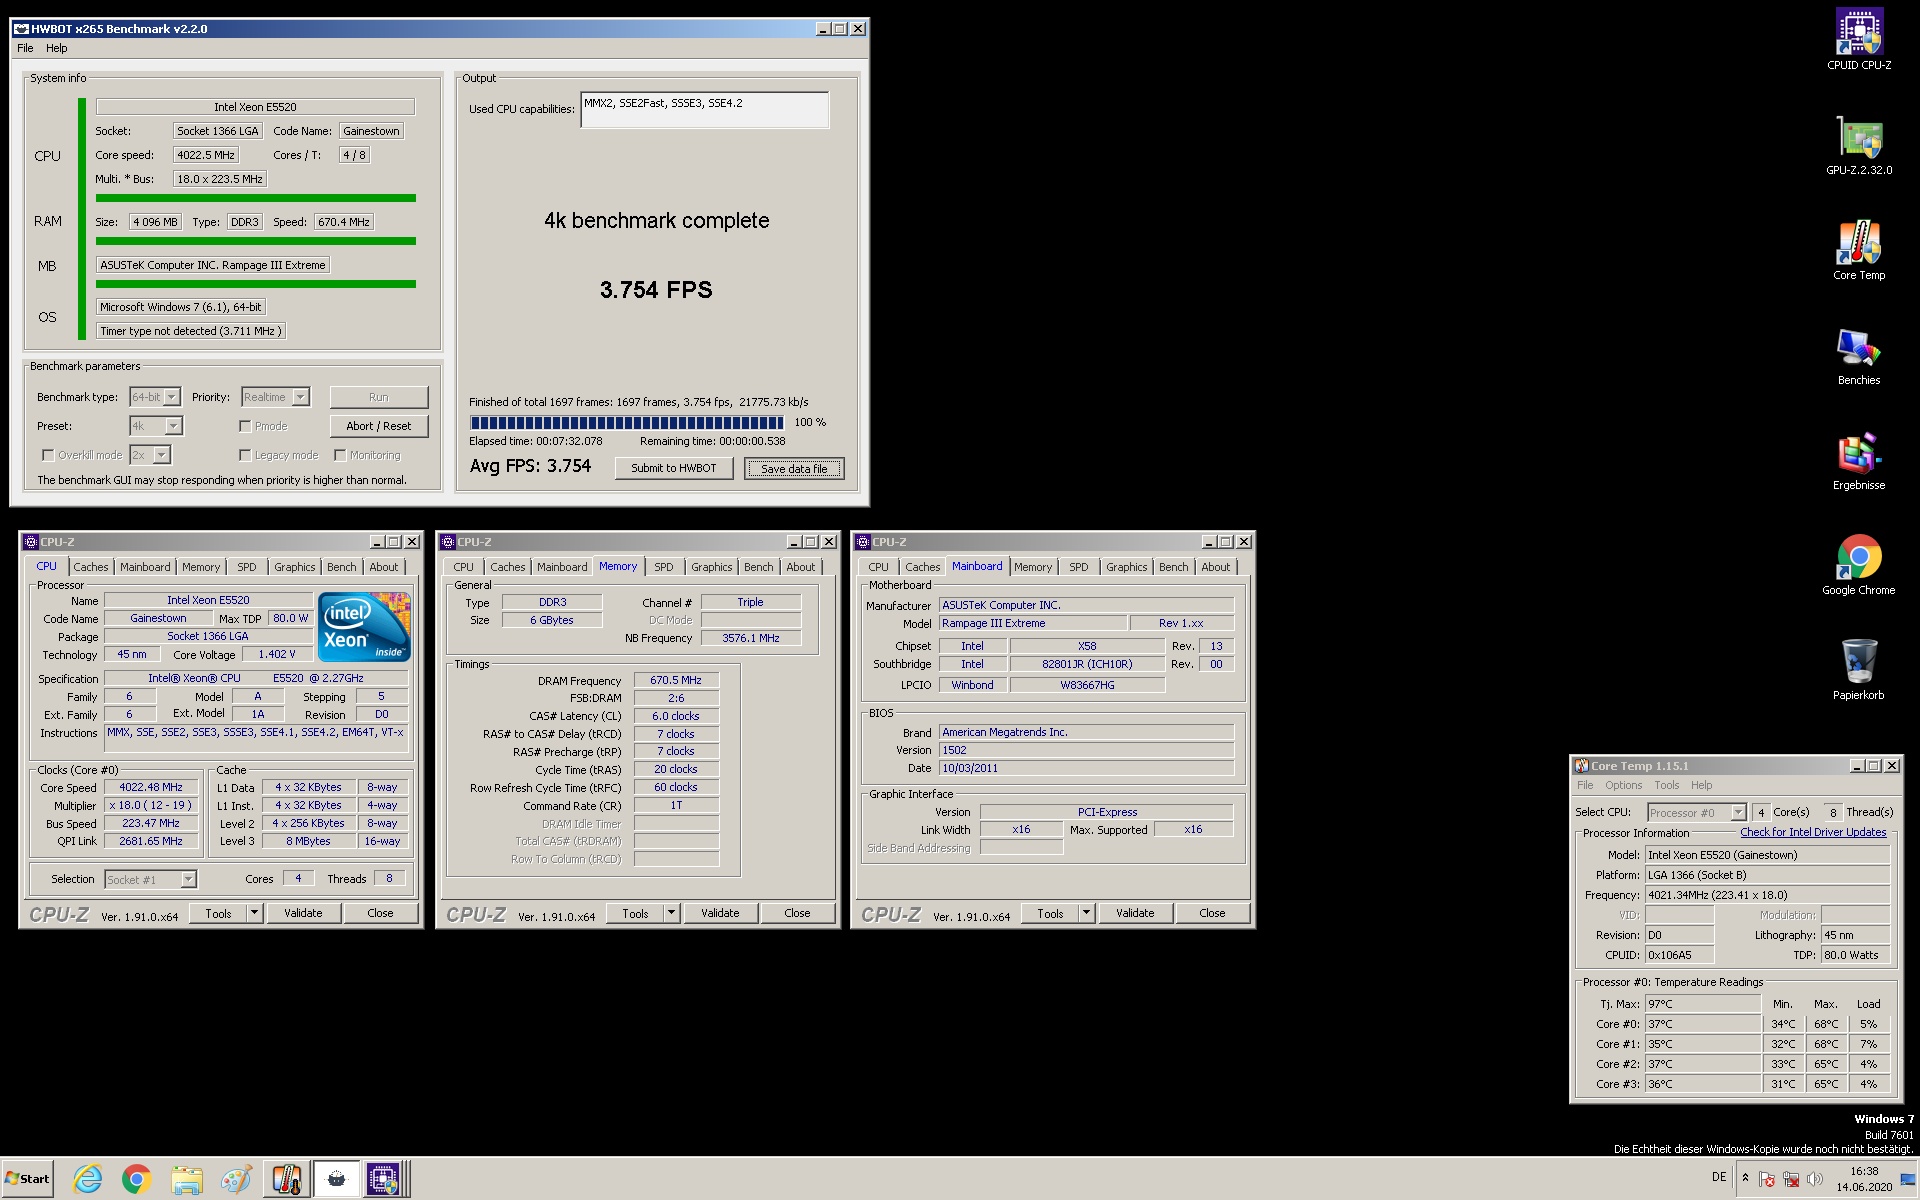Click the show desktop icon in the tray
Image resolution: width=1920 pixels, height=1200 pixels.
[1907, 1180]
